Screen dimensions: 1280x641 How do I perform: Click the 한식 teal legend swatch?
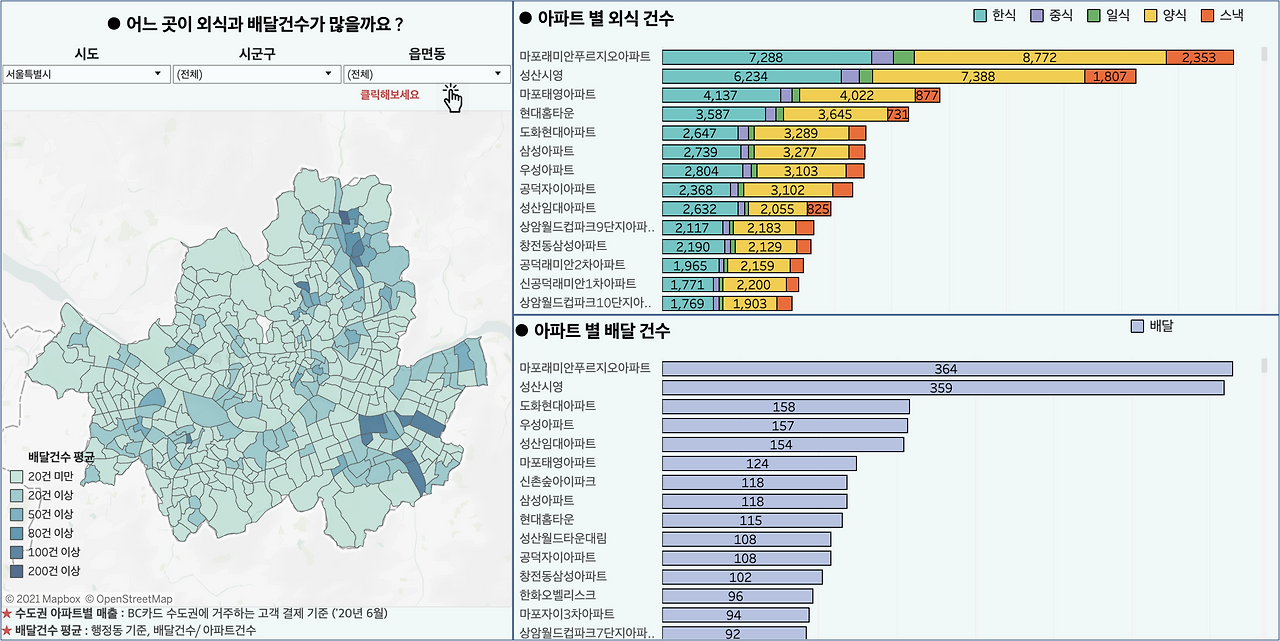(980, 15)
